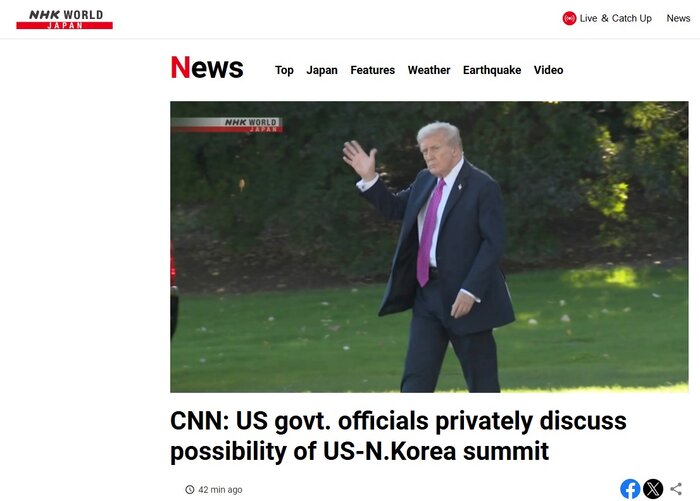Open the Japan news section

click(x=322, y=70)
